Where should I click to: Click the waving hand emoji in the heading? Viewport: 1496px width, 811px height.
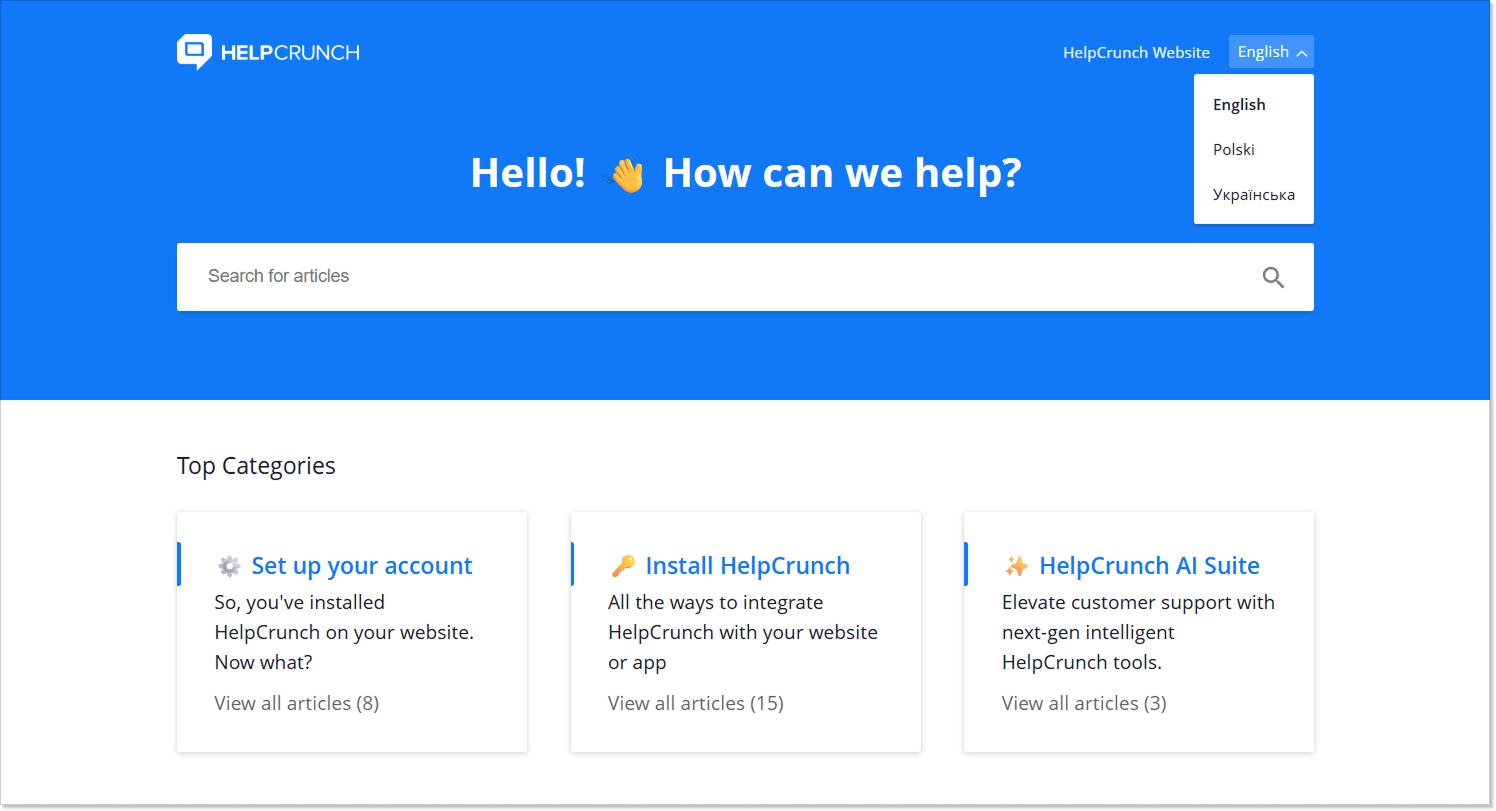626,172
